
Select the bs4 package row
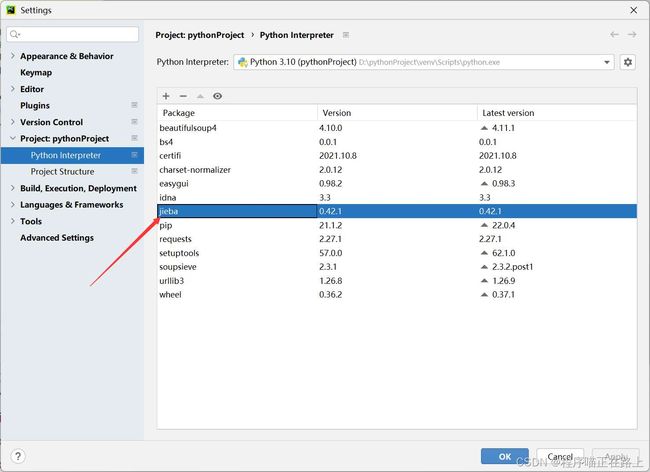(x=397, y=142)
